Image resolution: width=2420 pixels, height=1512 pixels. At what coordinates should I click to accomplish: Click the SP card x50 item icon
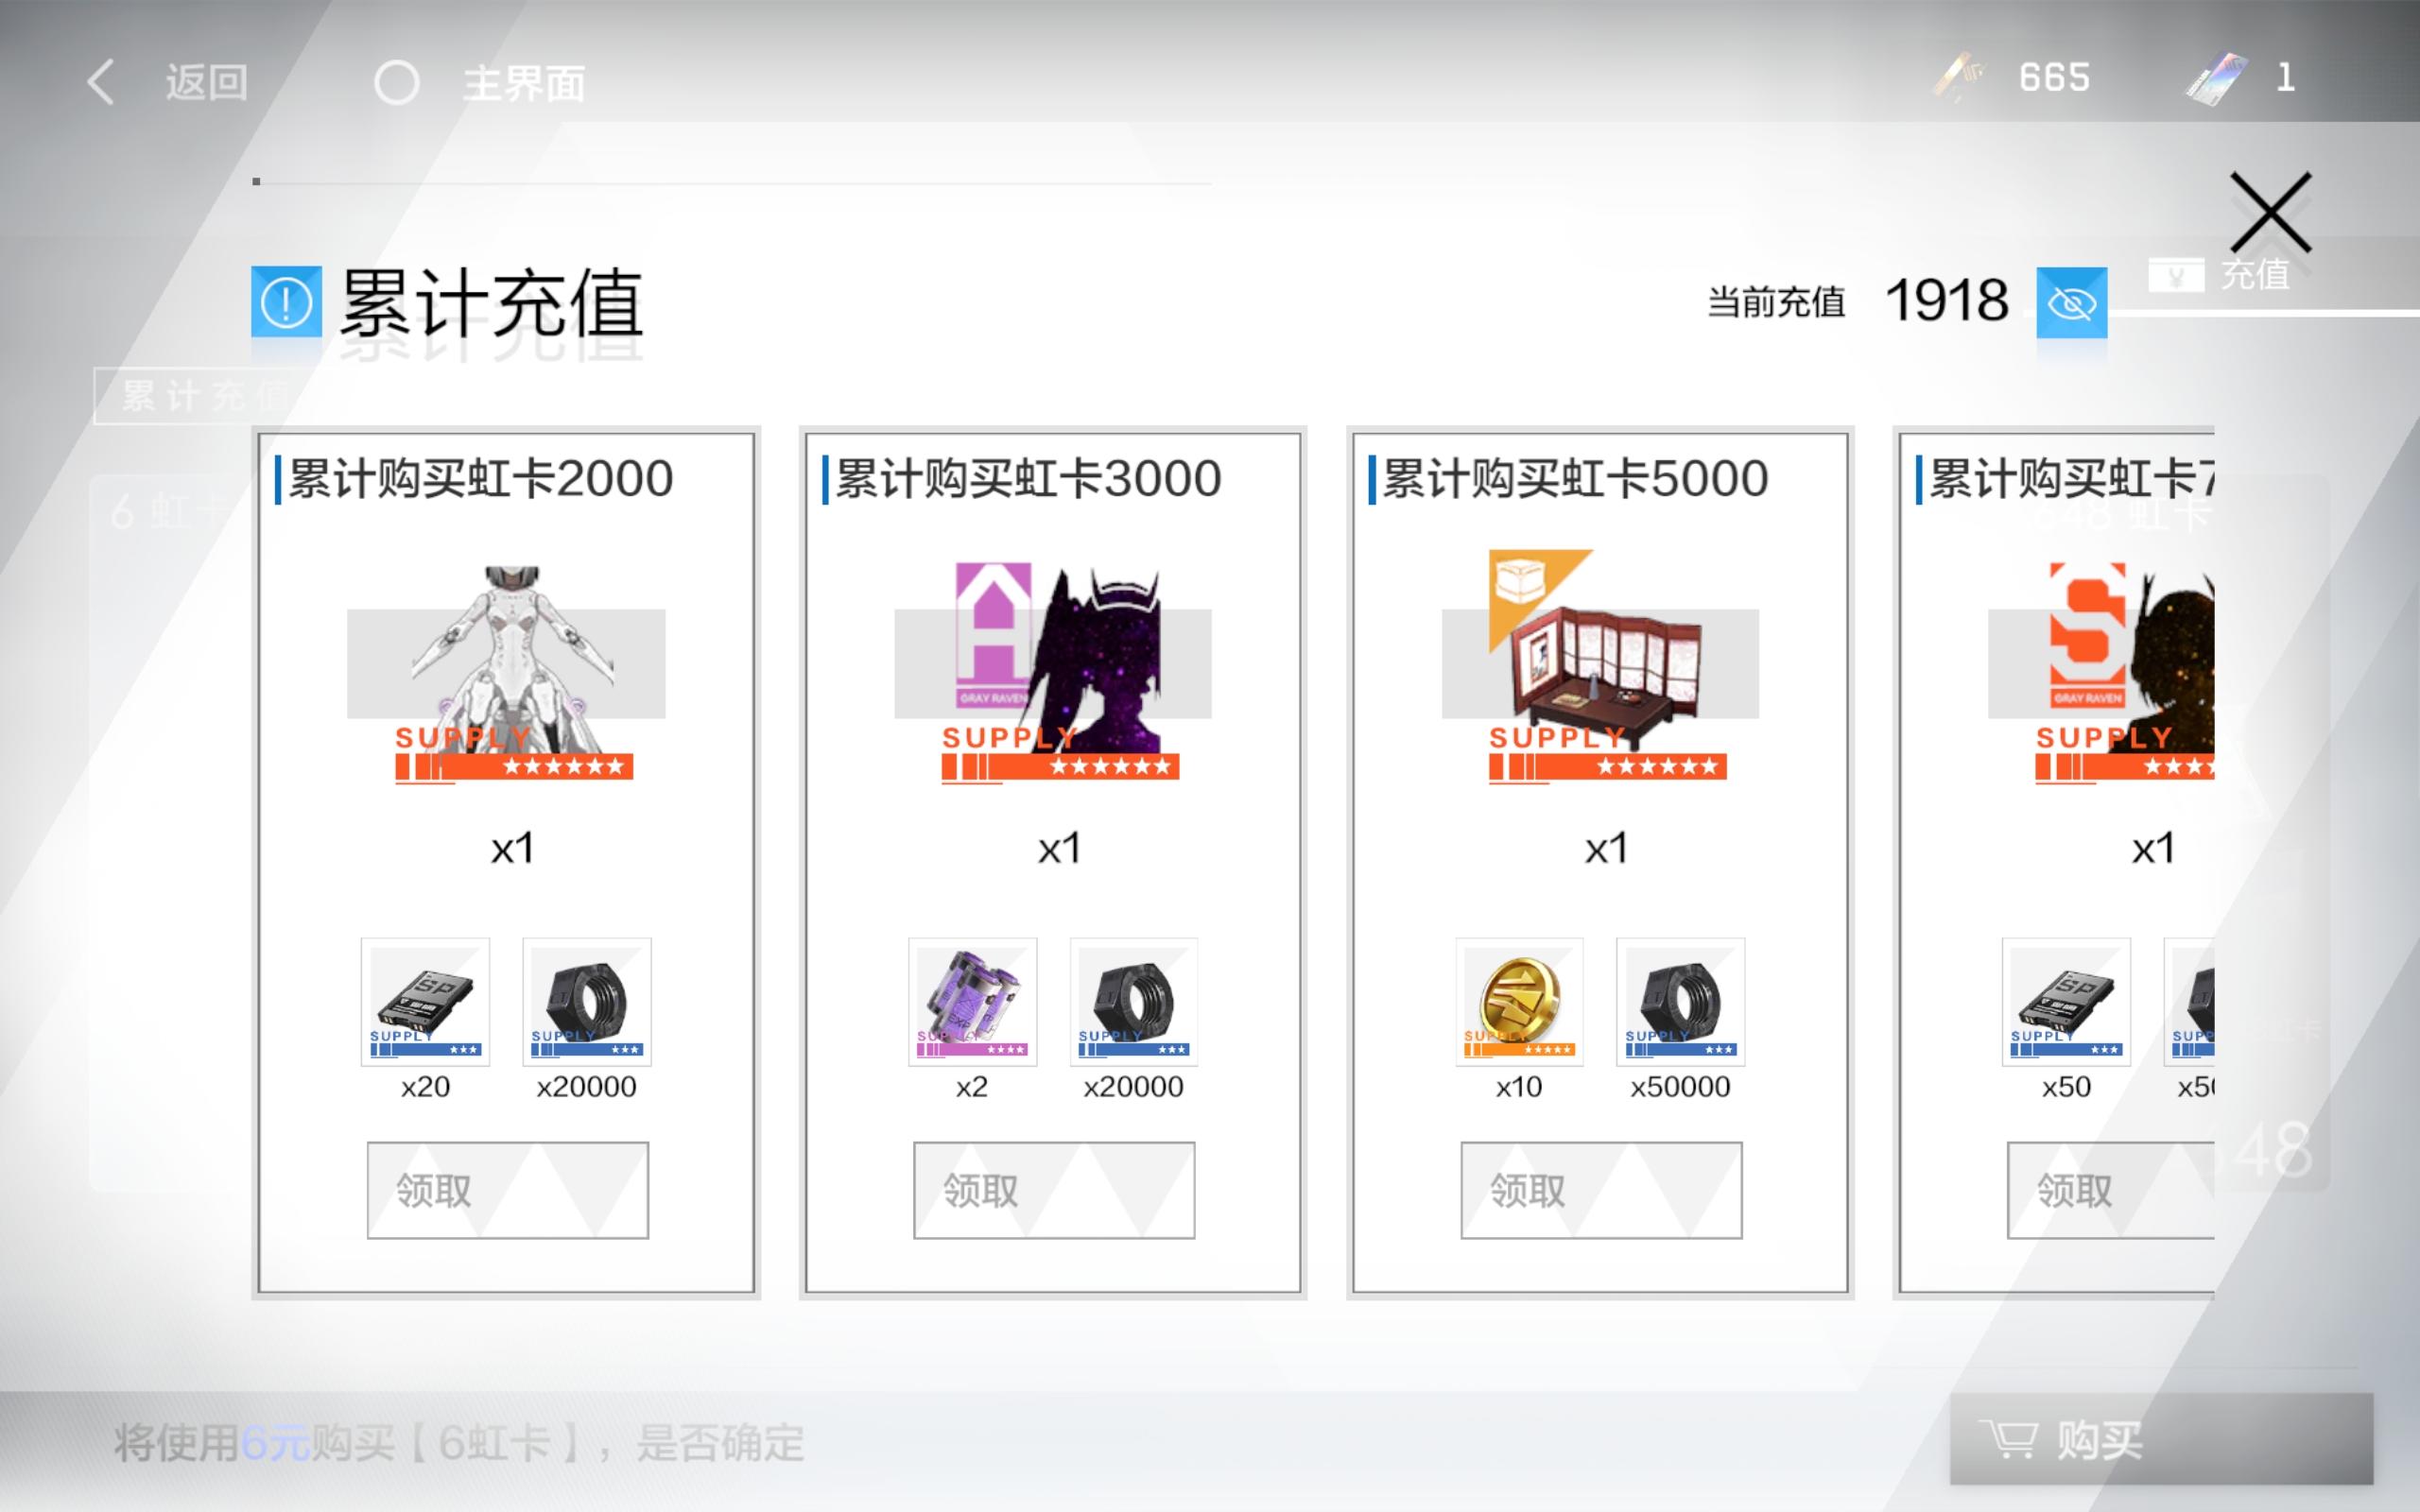[2066, 1002]
